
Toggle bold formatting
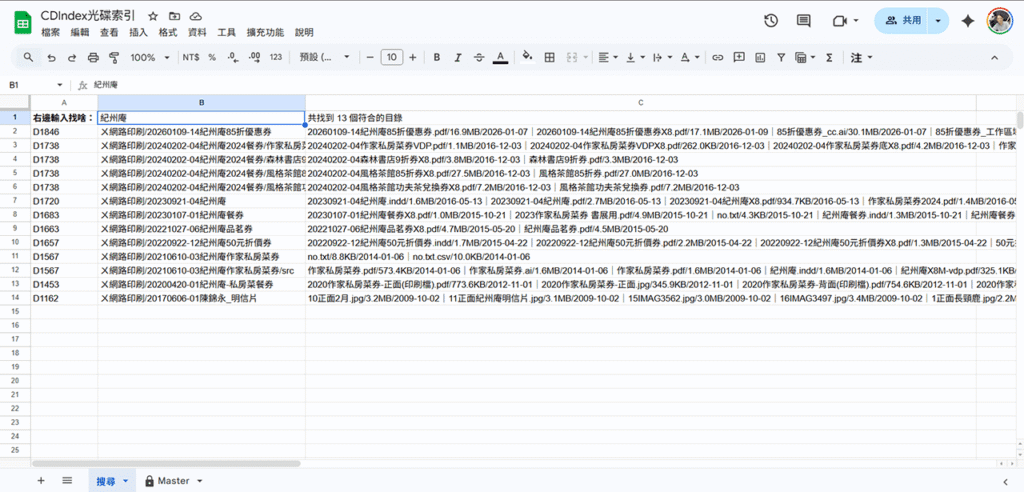[436, 58]
